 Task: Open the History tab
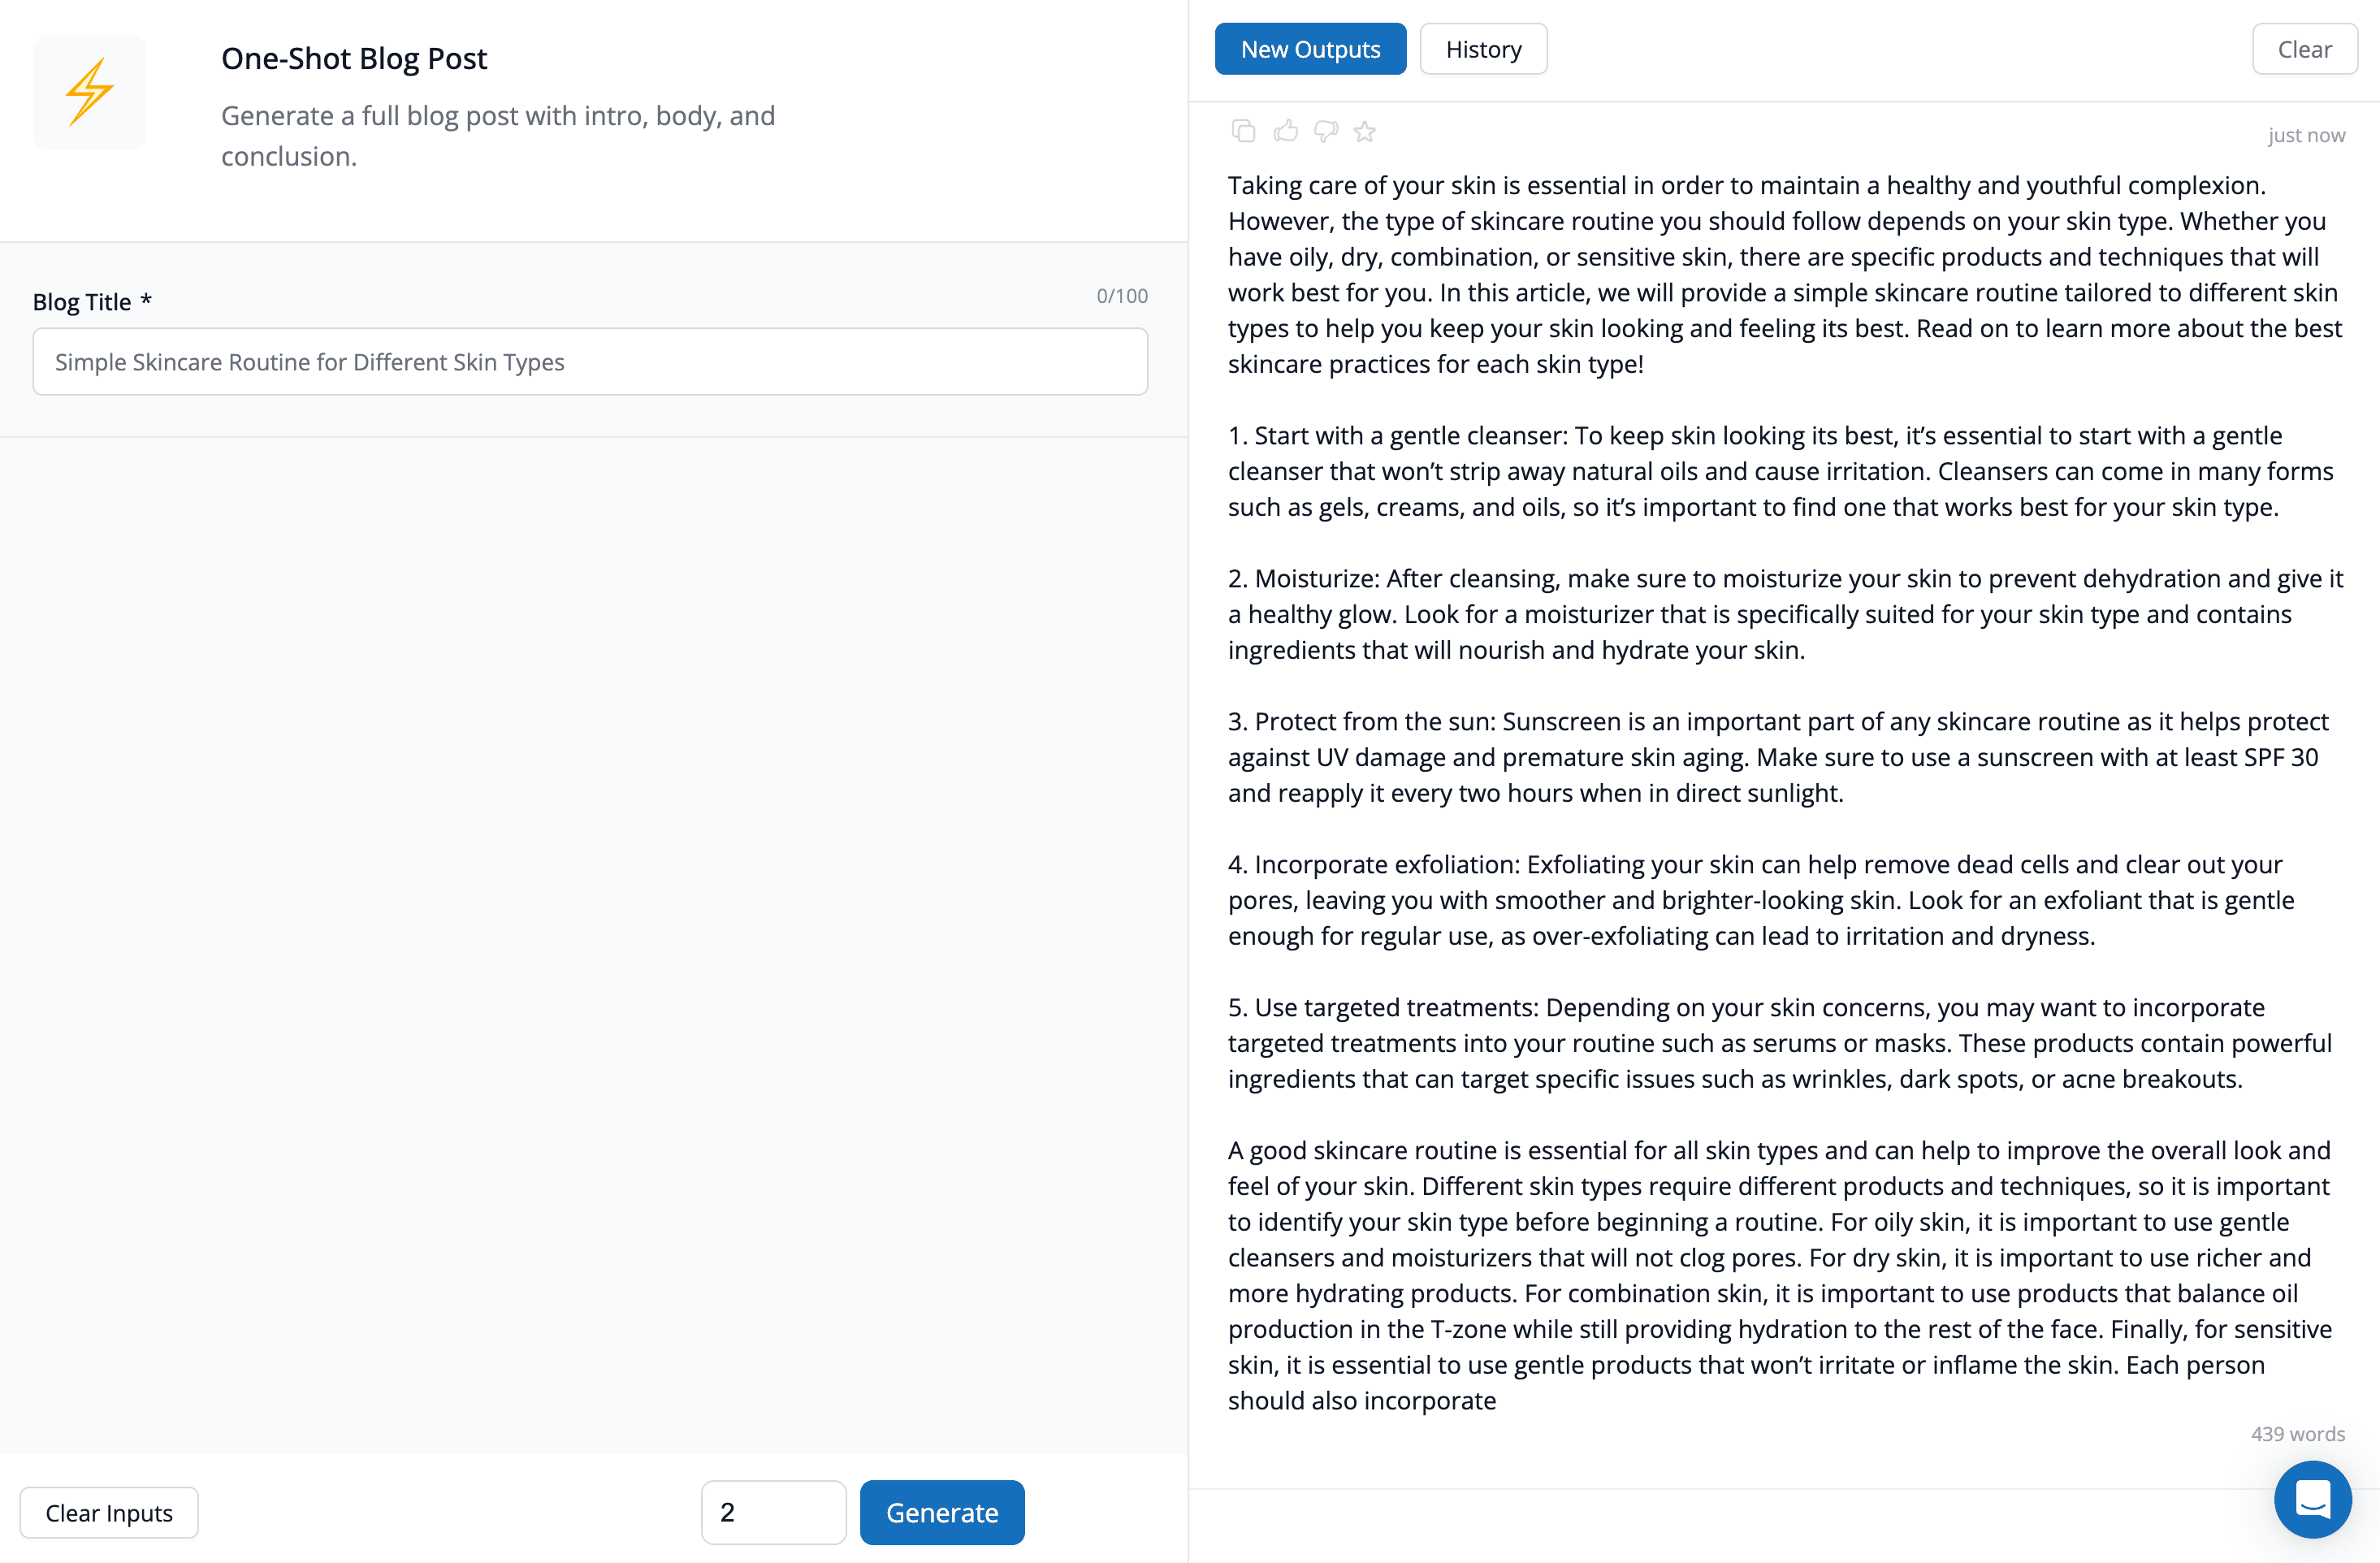click(x=1483, y=49)
